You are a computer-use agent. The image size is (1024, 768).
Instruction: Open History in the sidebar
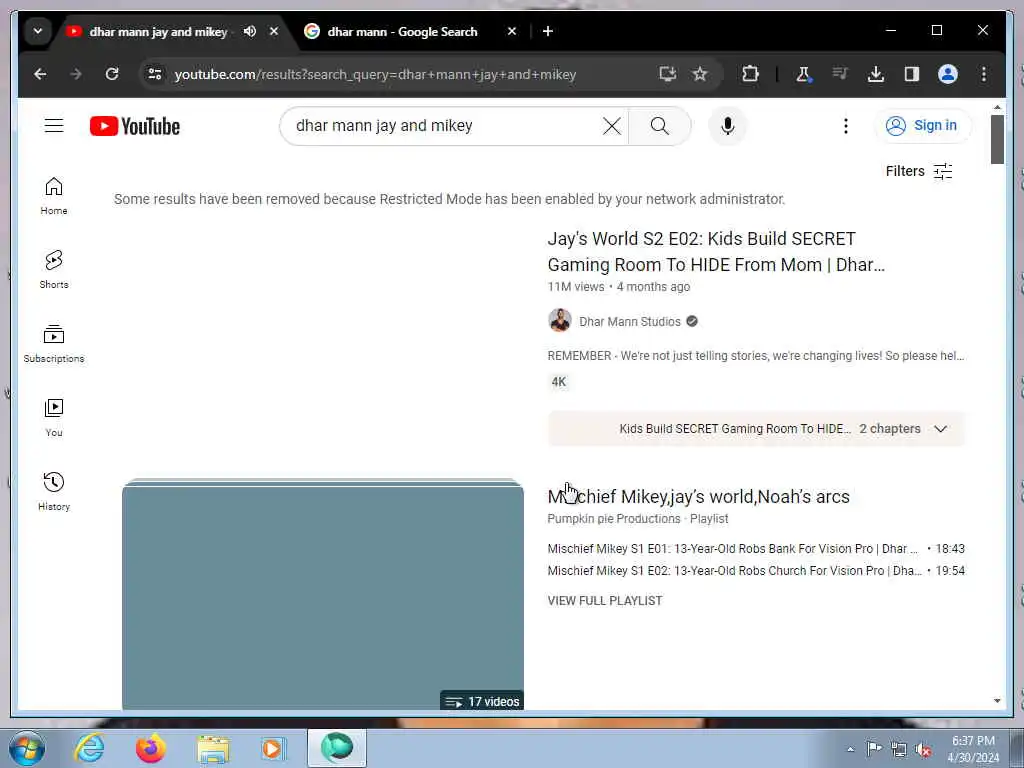(x=54, y=491)
